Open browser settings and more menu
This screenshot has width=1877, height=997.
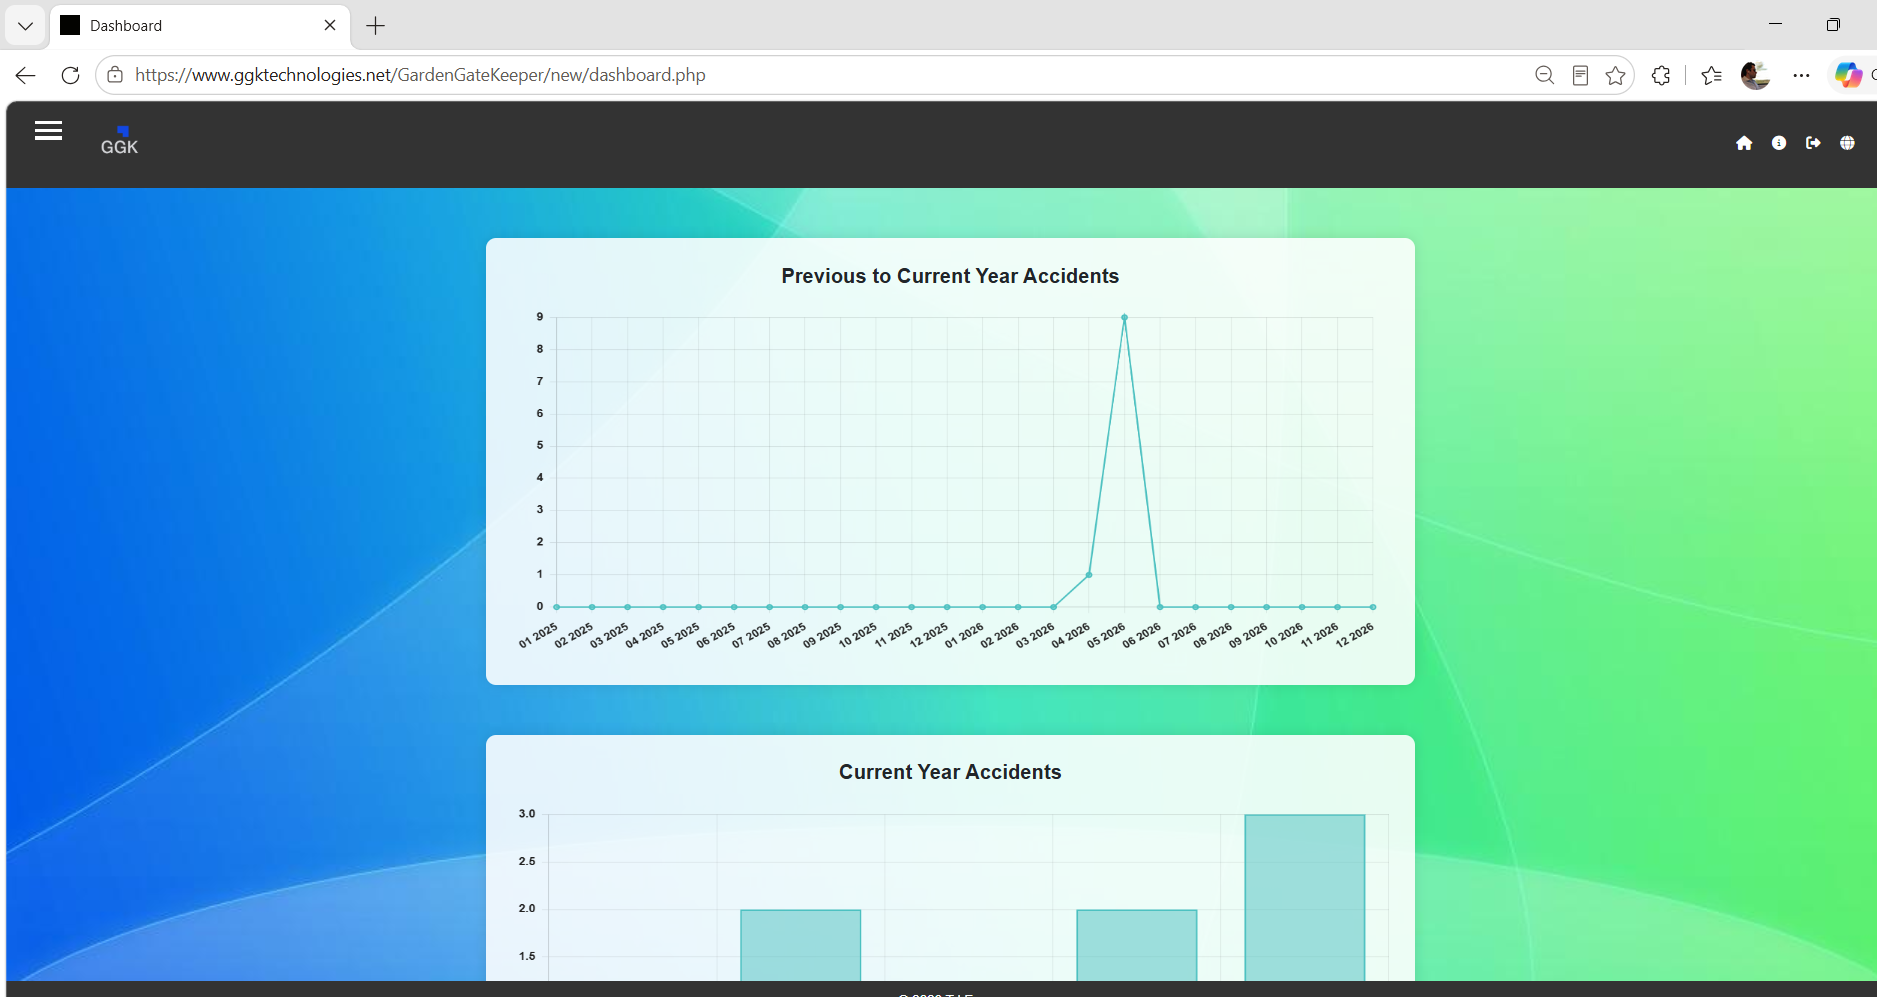pyautogui.click(x=1801, y=75)
